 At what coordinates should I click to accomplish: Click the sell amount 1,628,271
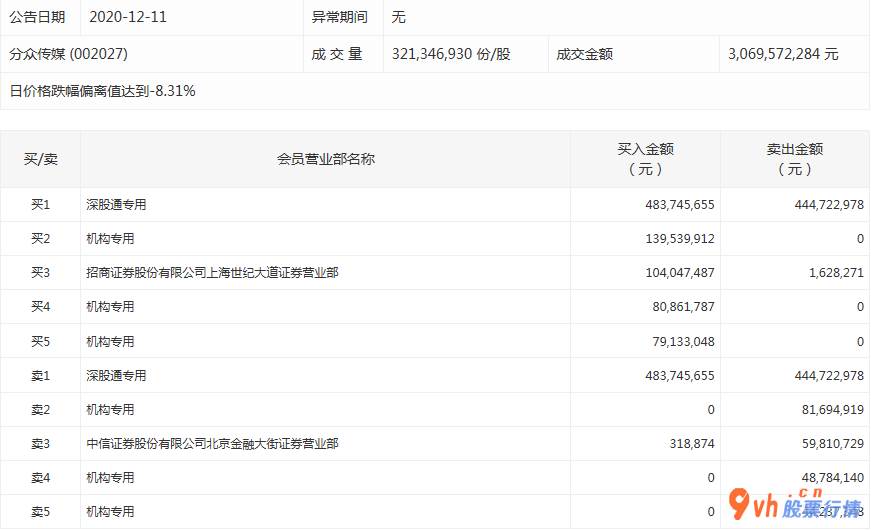(836, 273)
